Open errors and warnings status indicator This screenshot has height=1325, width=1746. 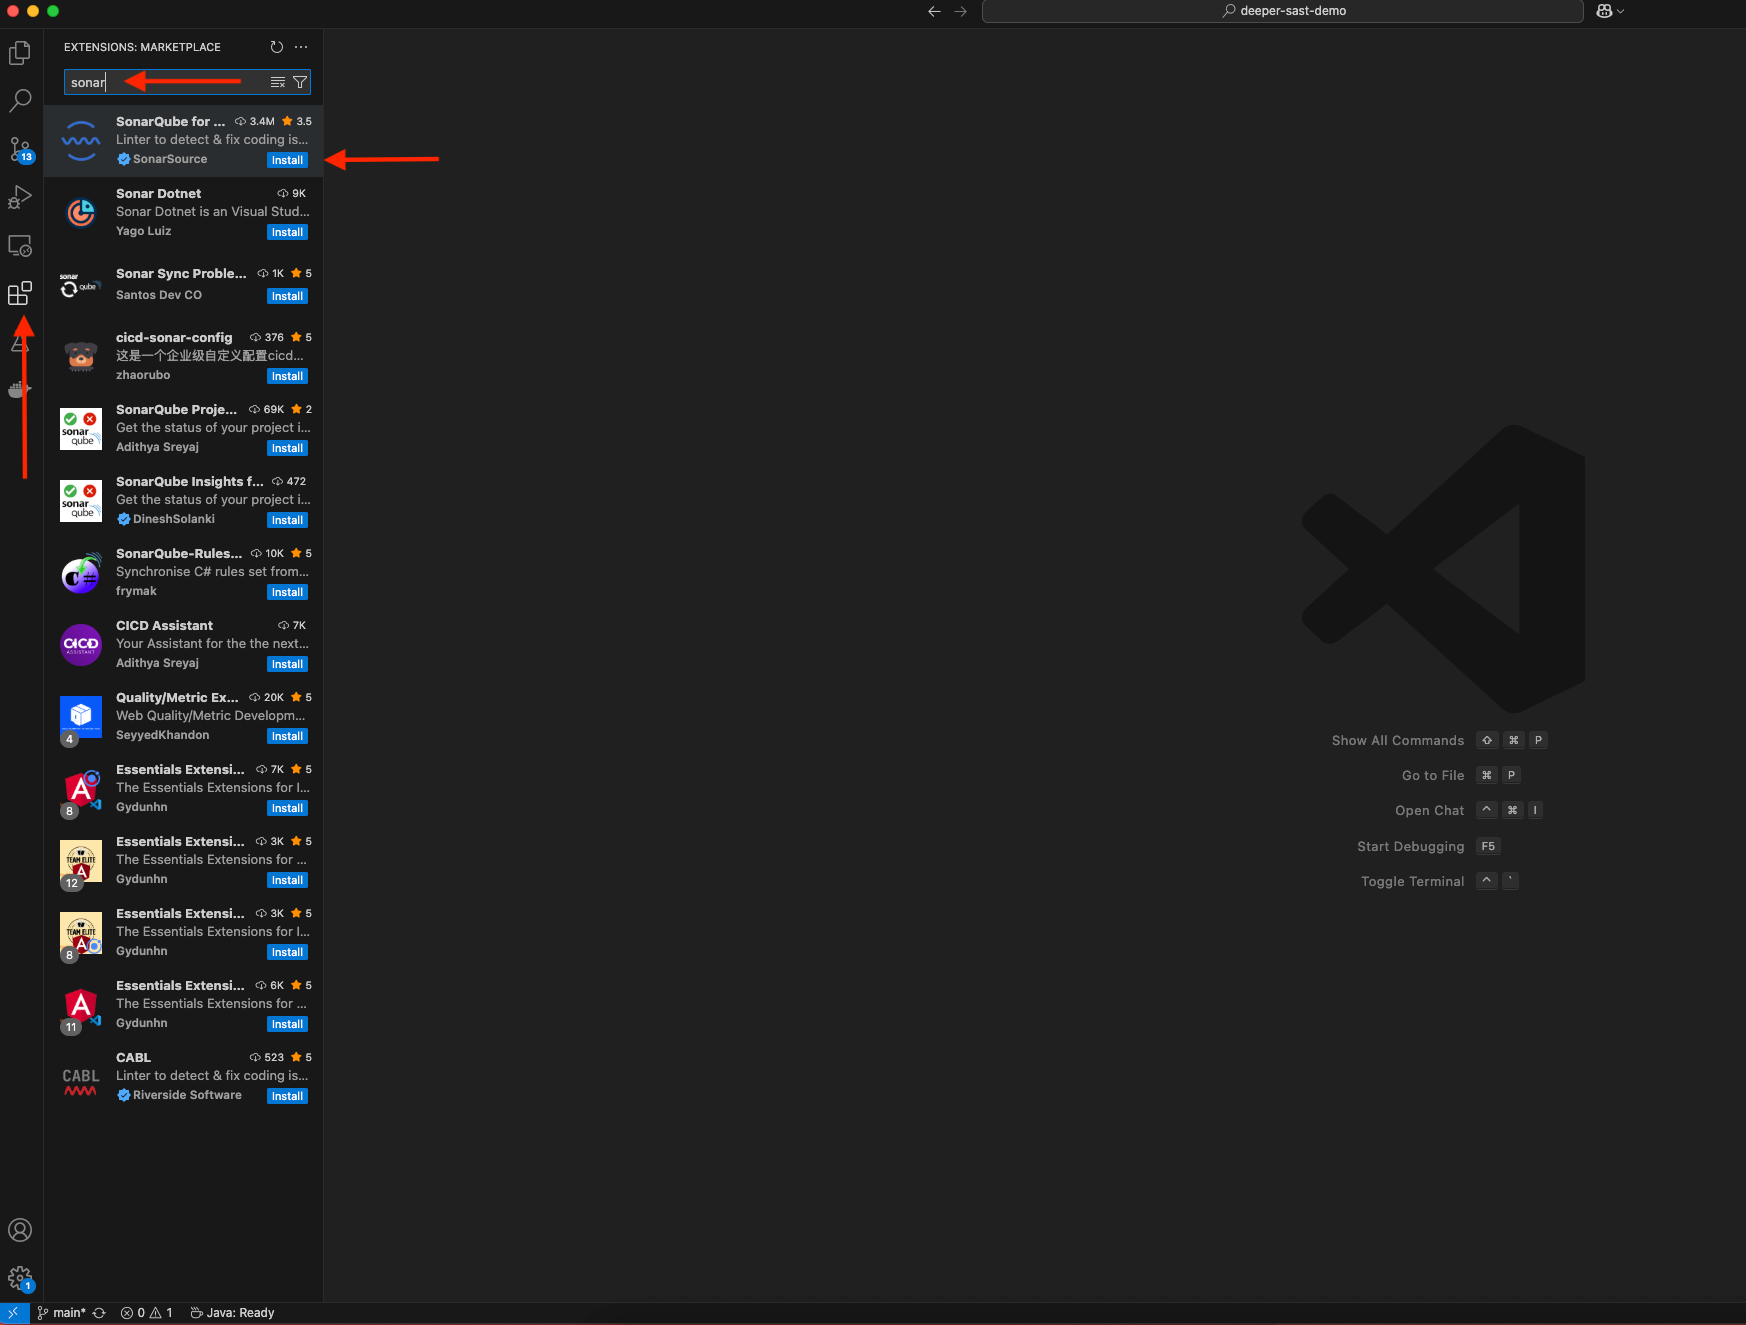click(146, 1313)
